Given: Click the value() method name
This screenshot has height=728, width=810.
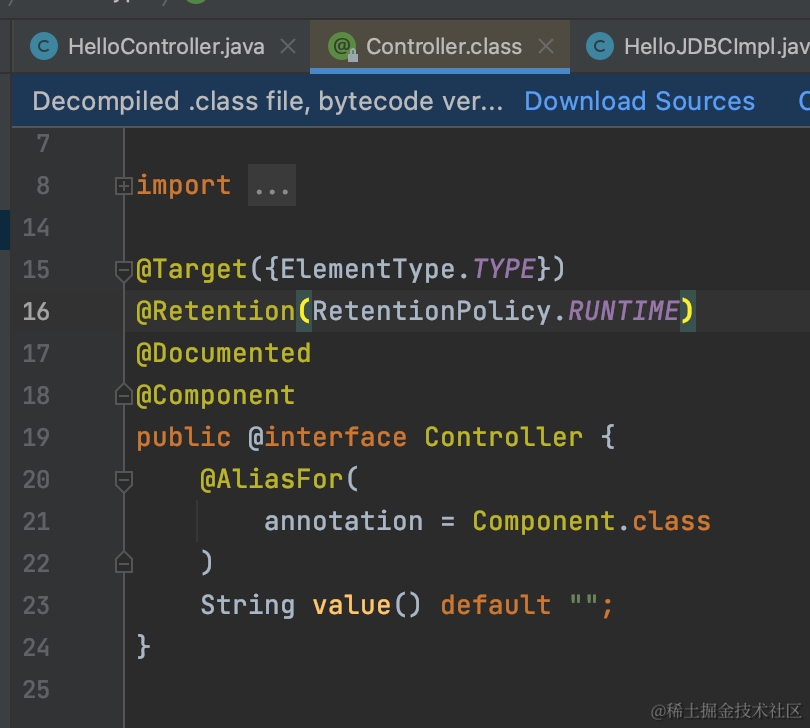Looking at the screenshot, I should (x=351, y=606).
